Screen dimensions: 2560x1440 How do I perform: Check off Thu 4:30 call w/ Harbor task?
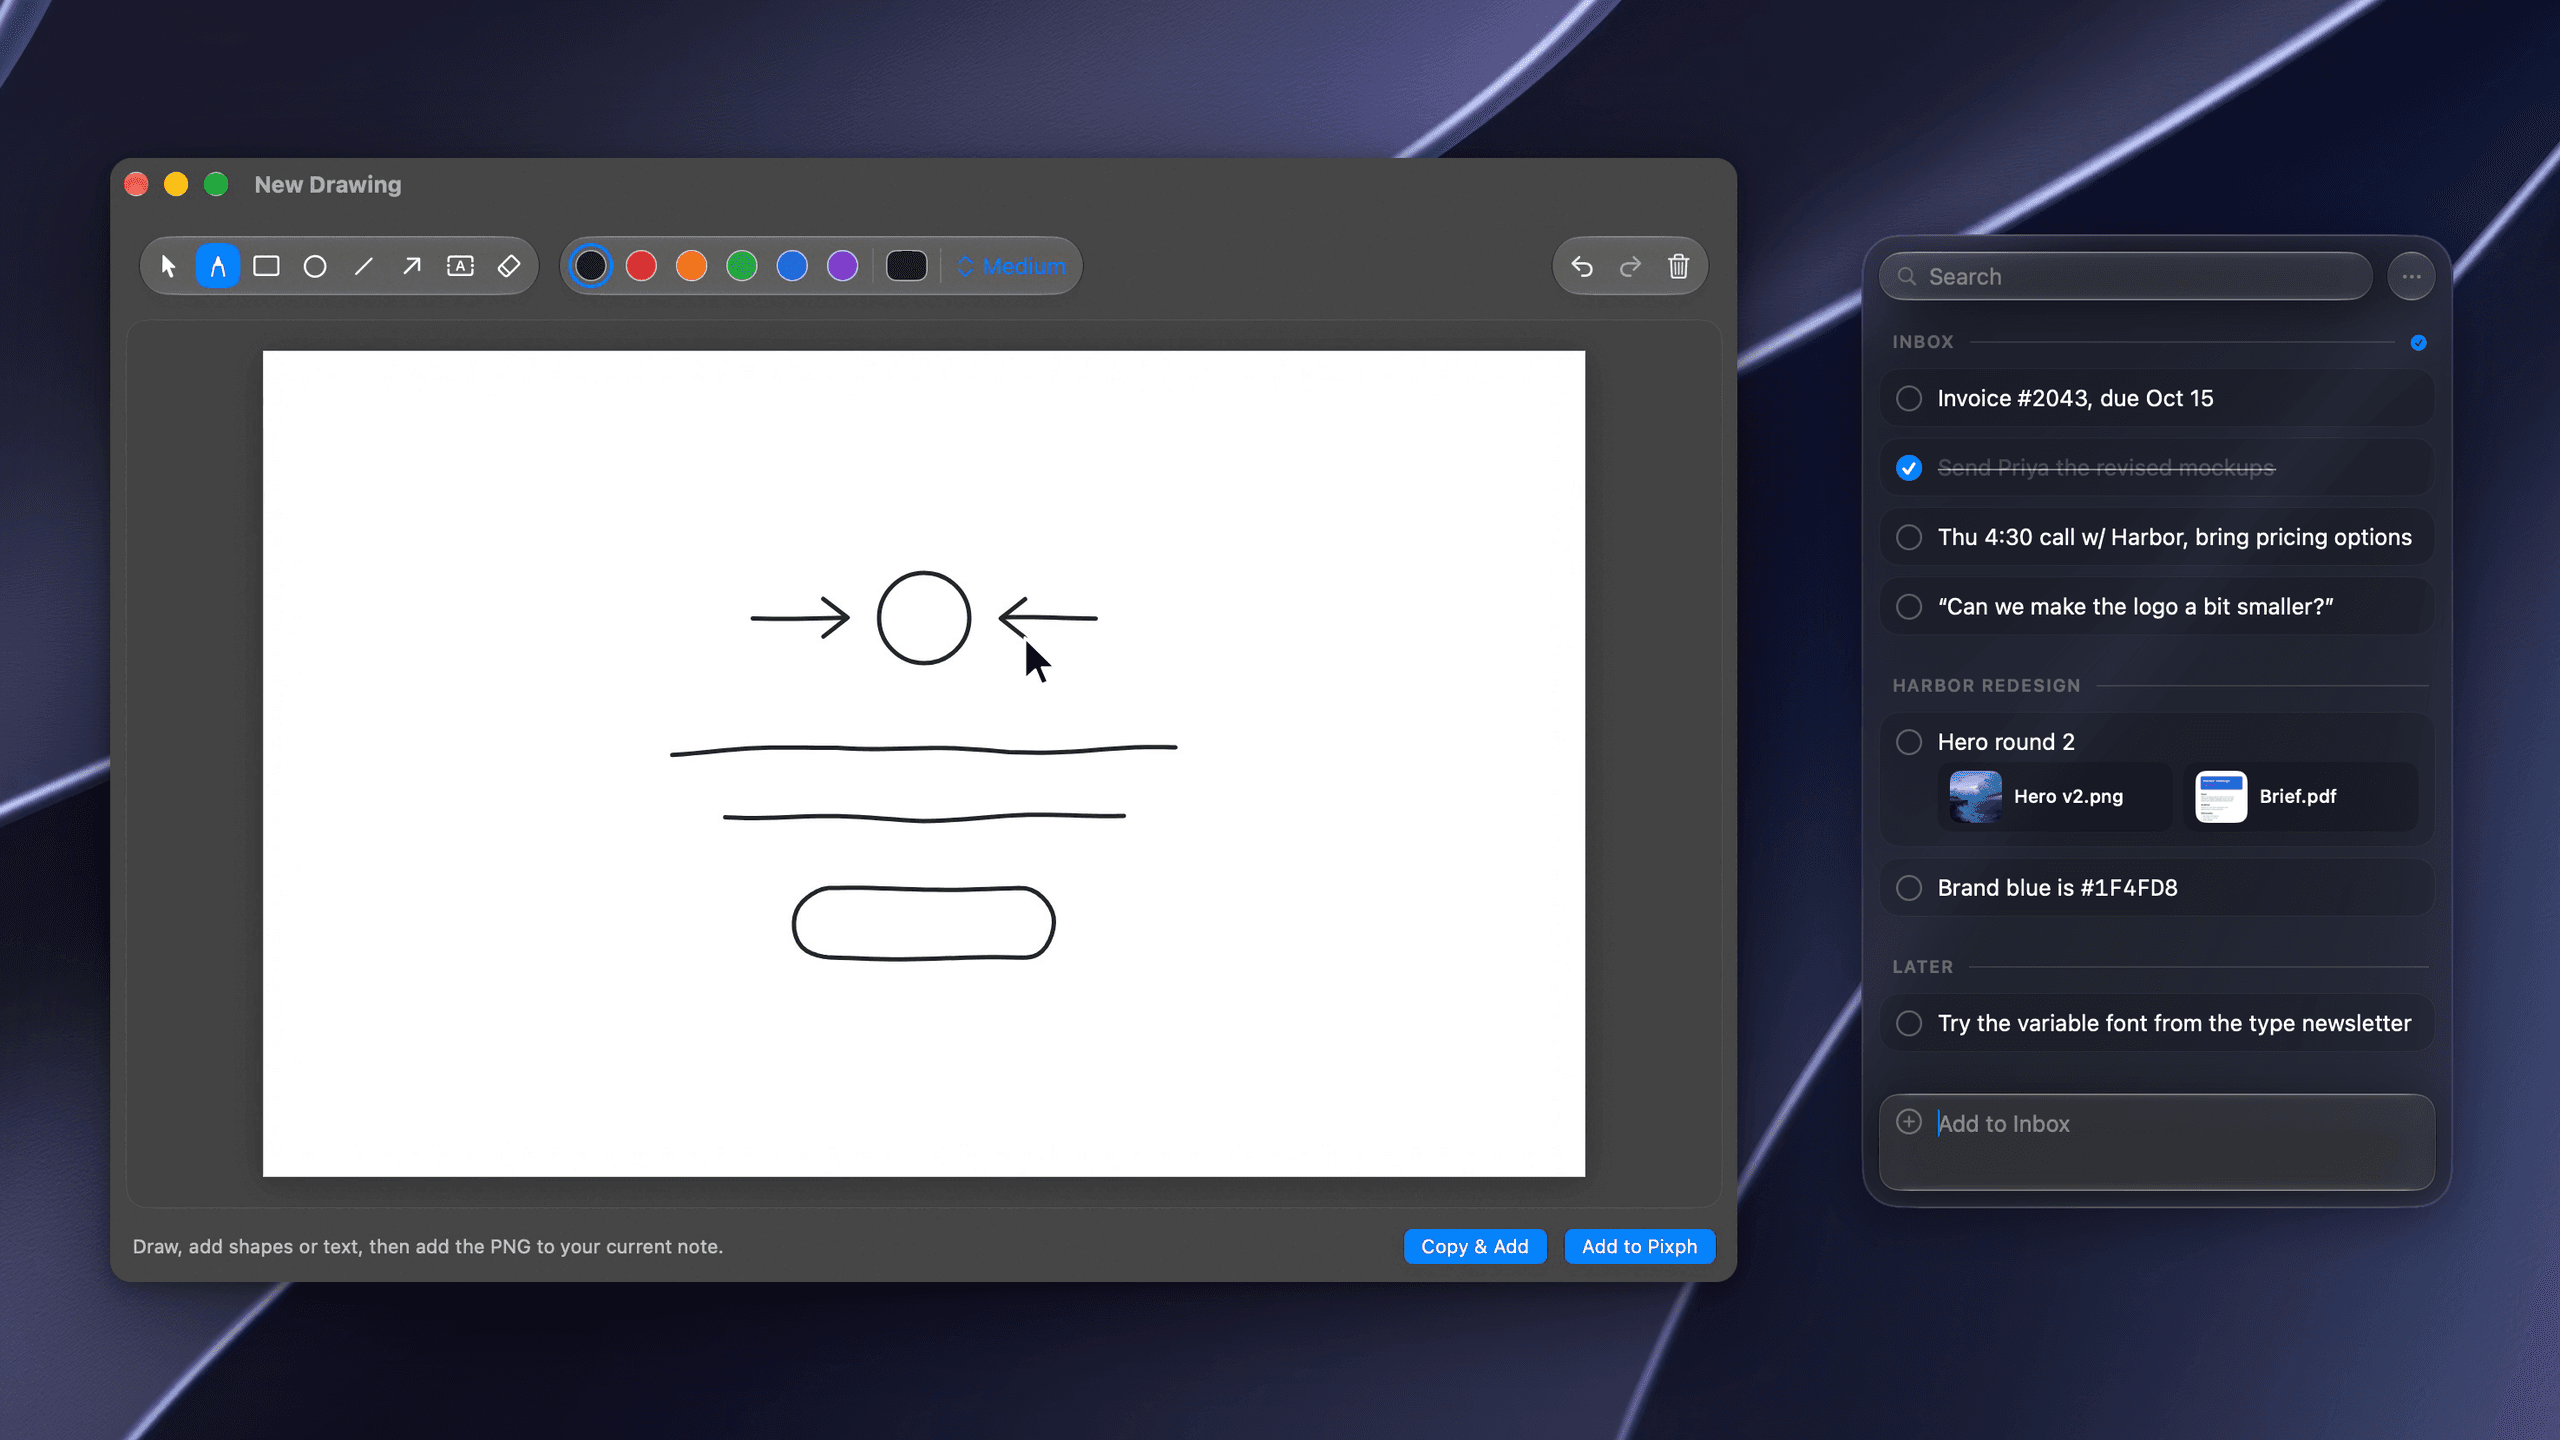point(1909,537)
